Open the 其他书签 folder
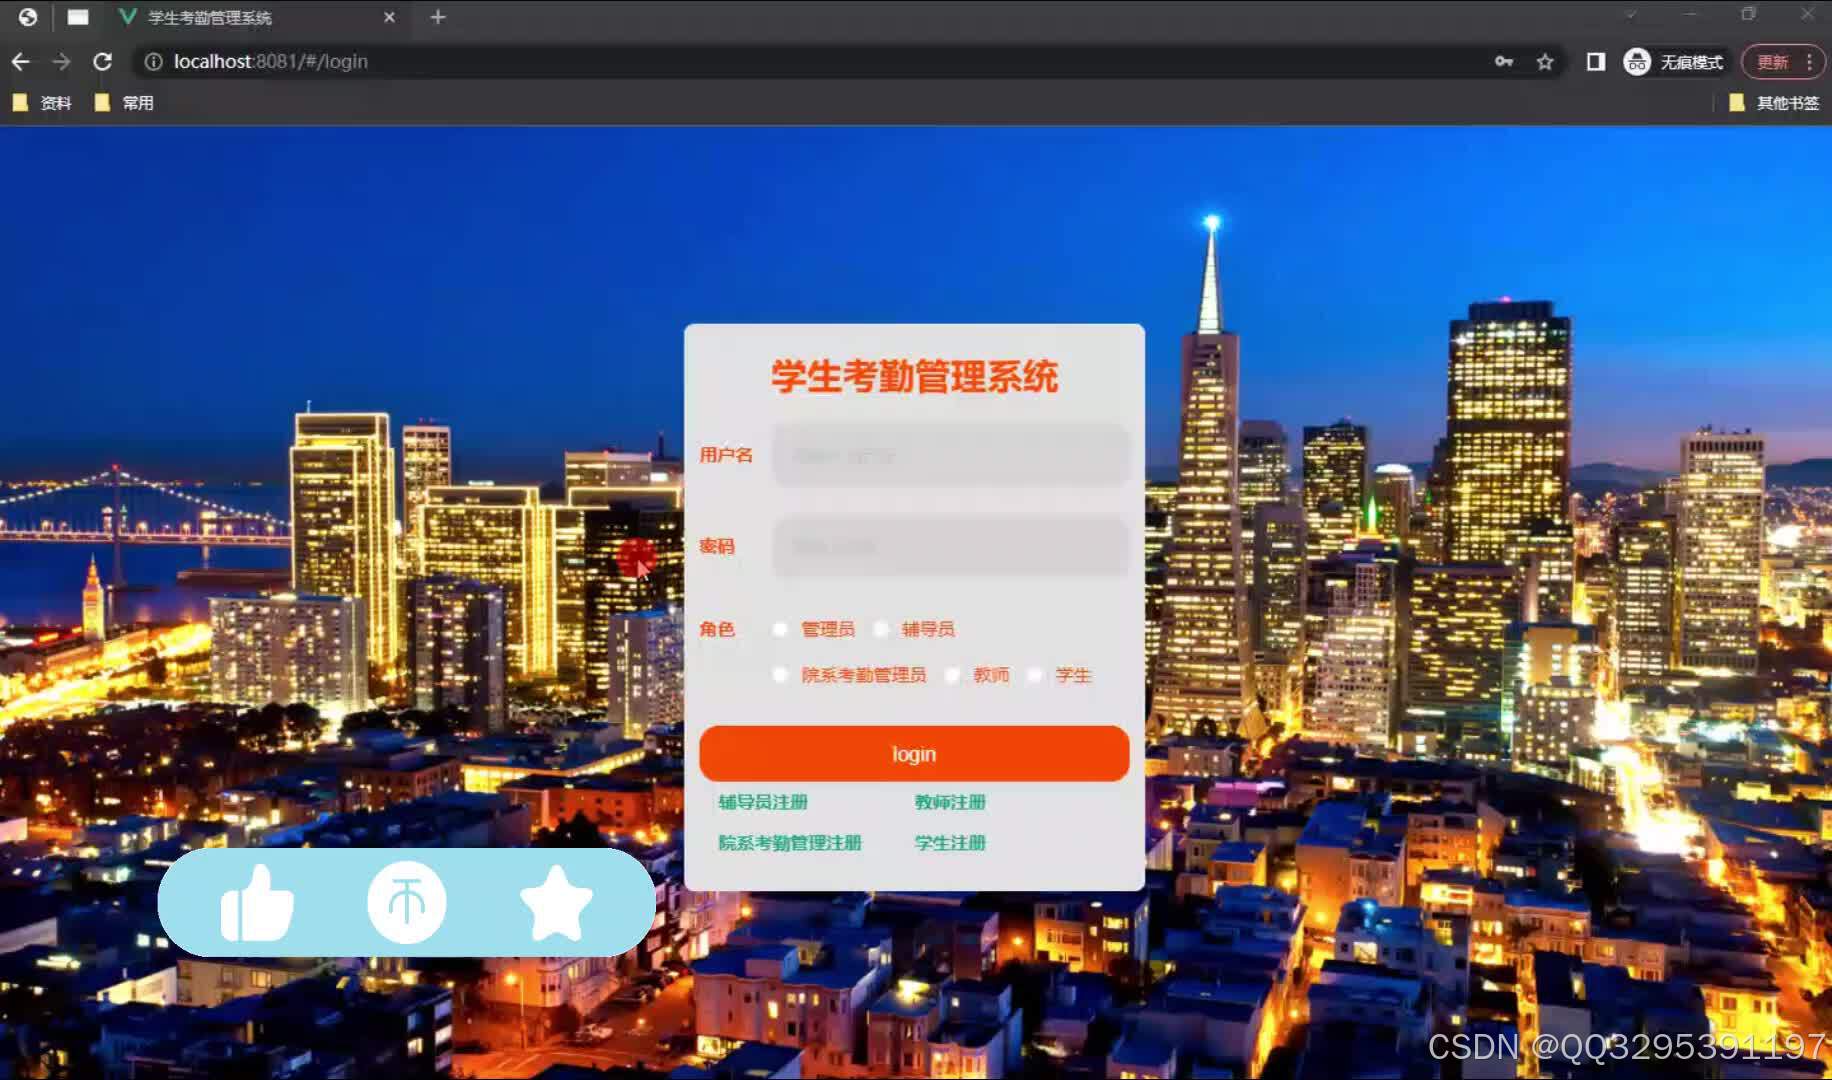The width and height of the screenshot is (1832, 1080). [x=1774, y=103]
